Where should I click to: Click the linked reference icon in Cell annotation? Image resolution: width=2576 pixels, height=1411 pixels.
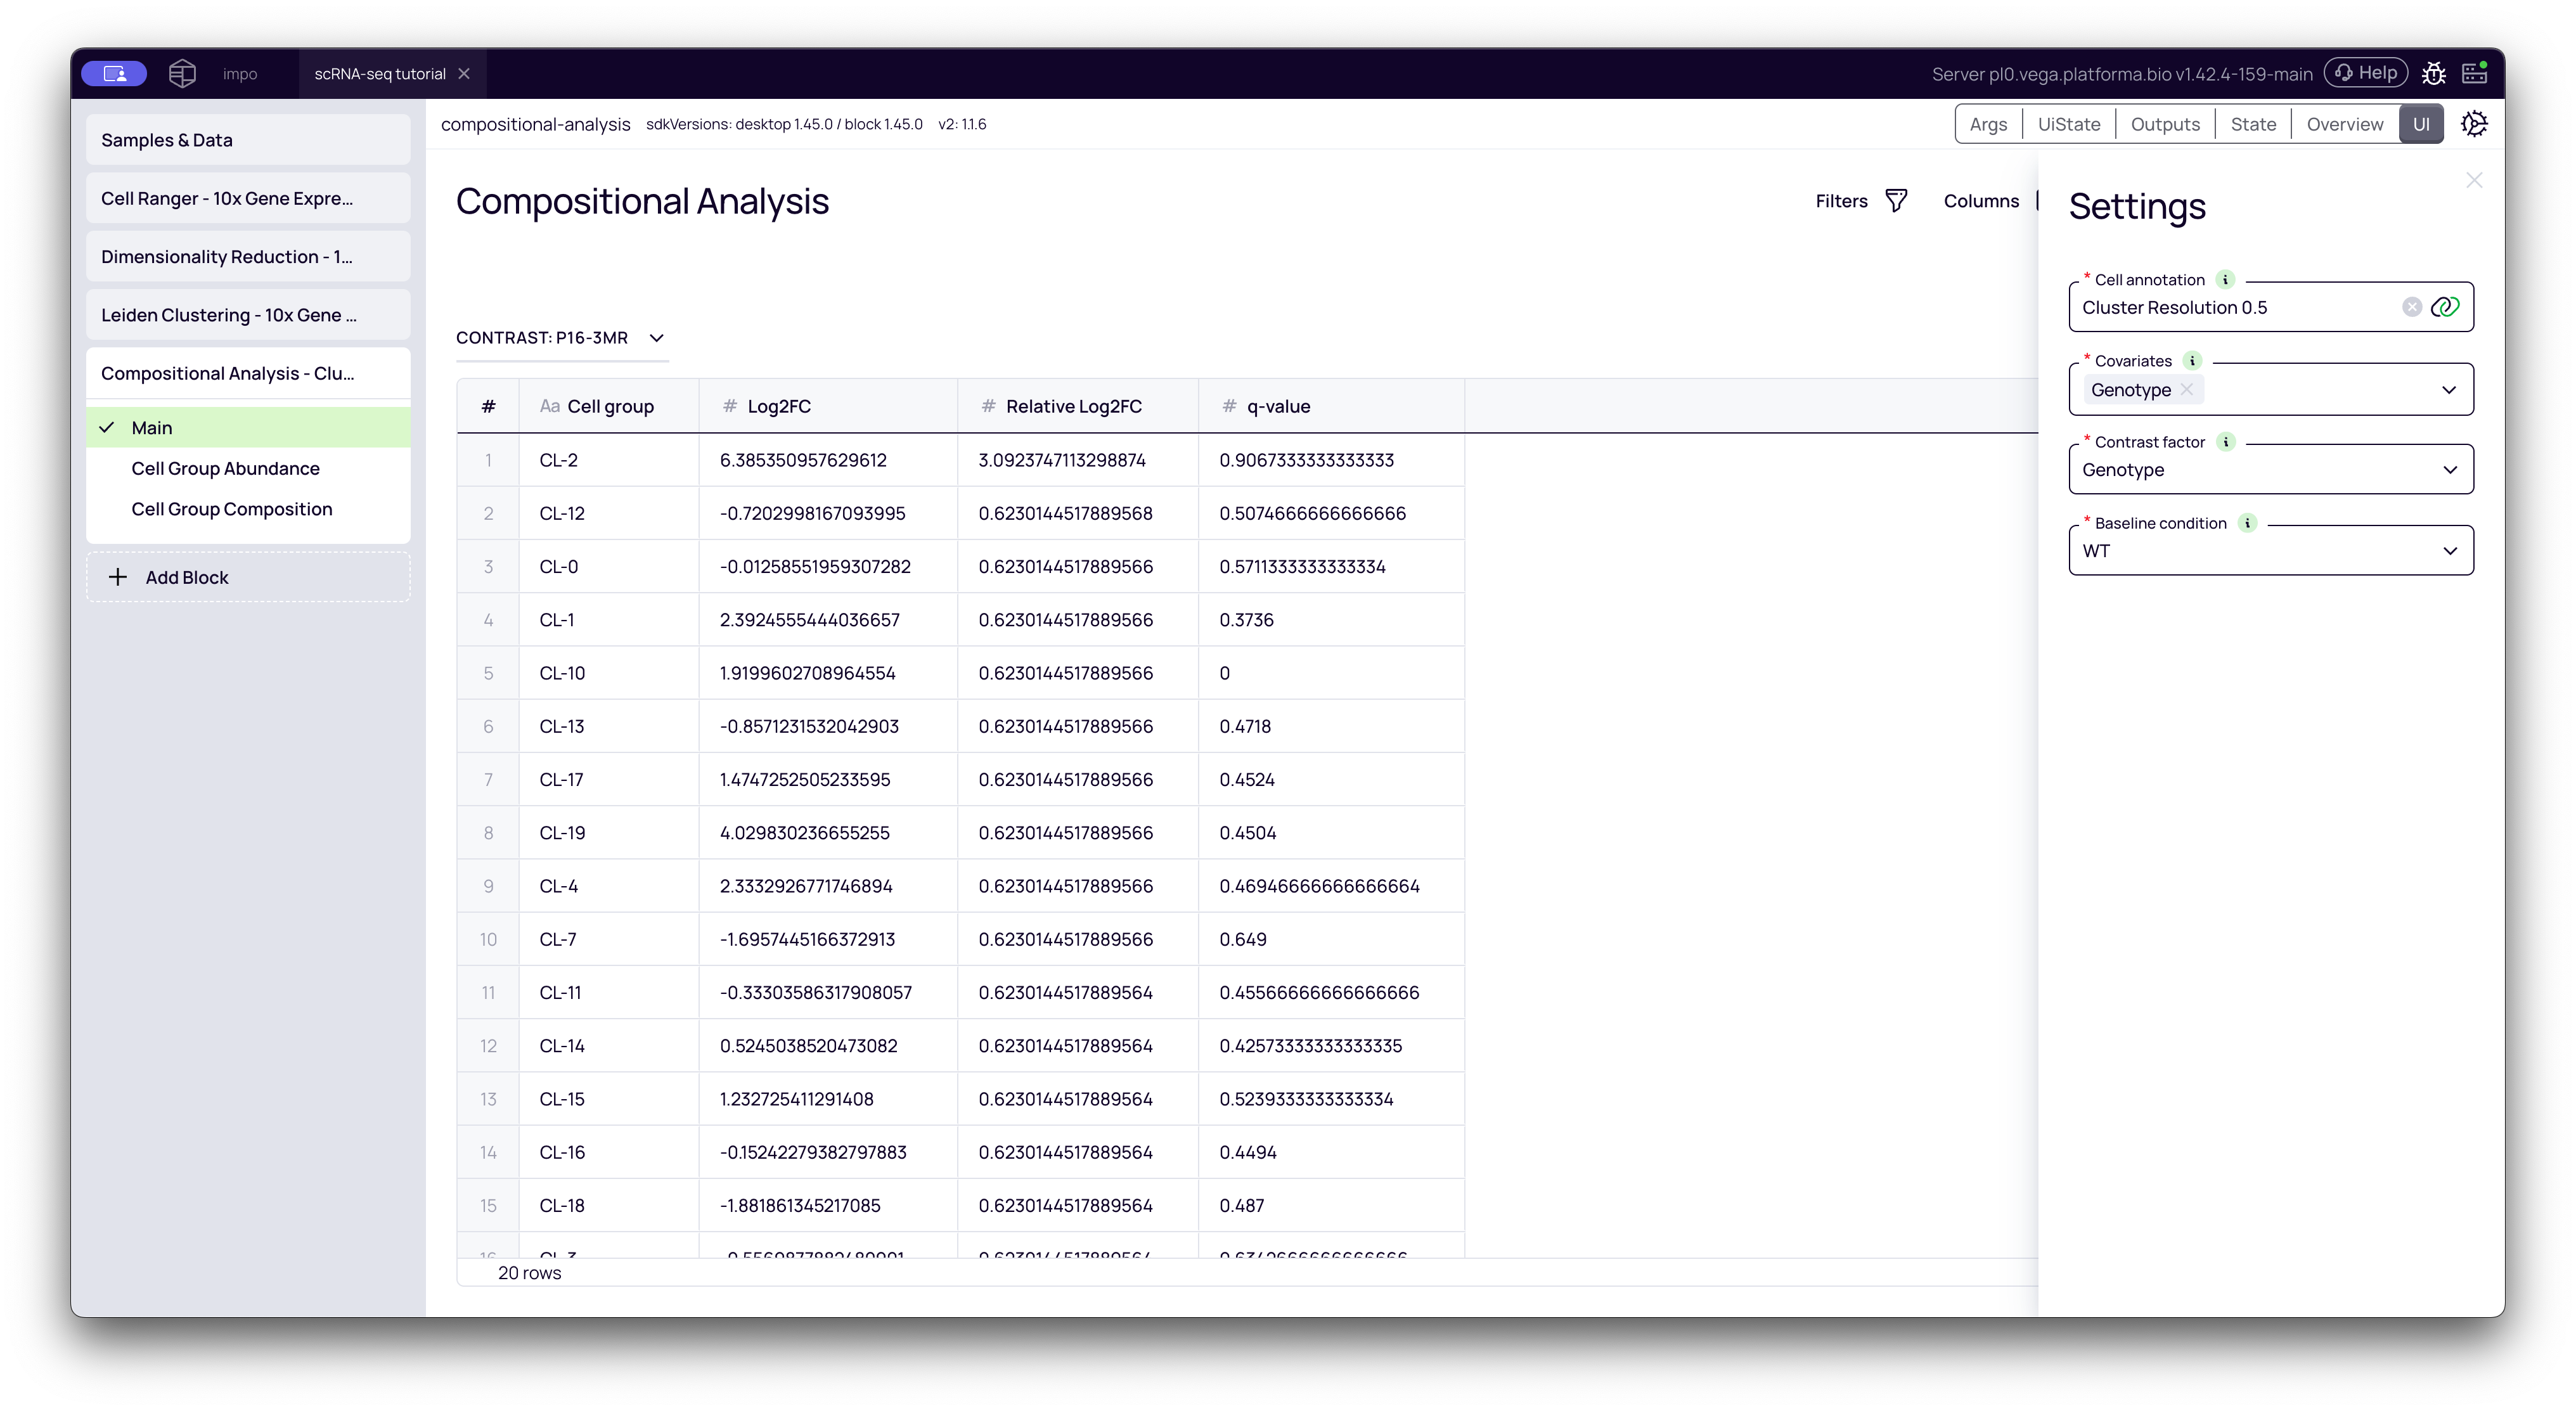click(2445, 307)
